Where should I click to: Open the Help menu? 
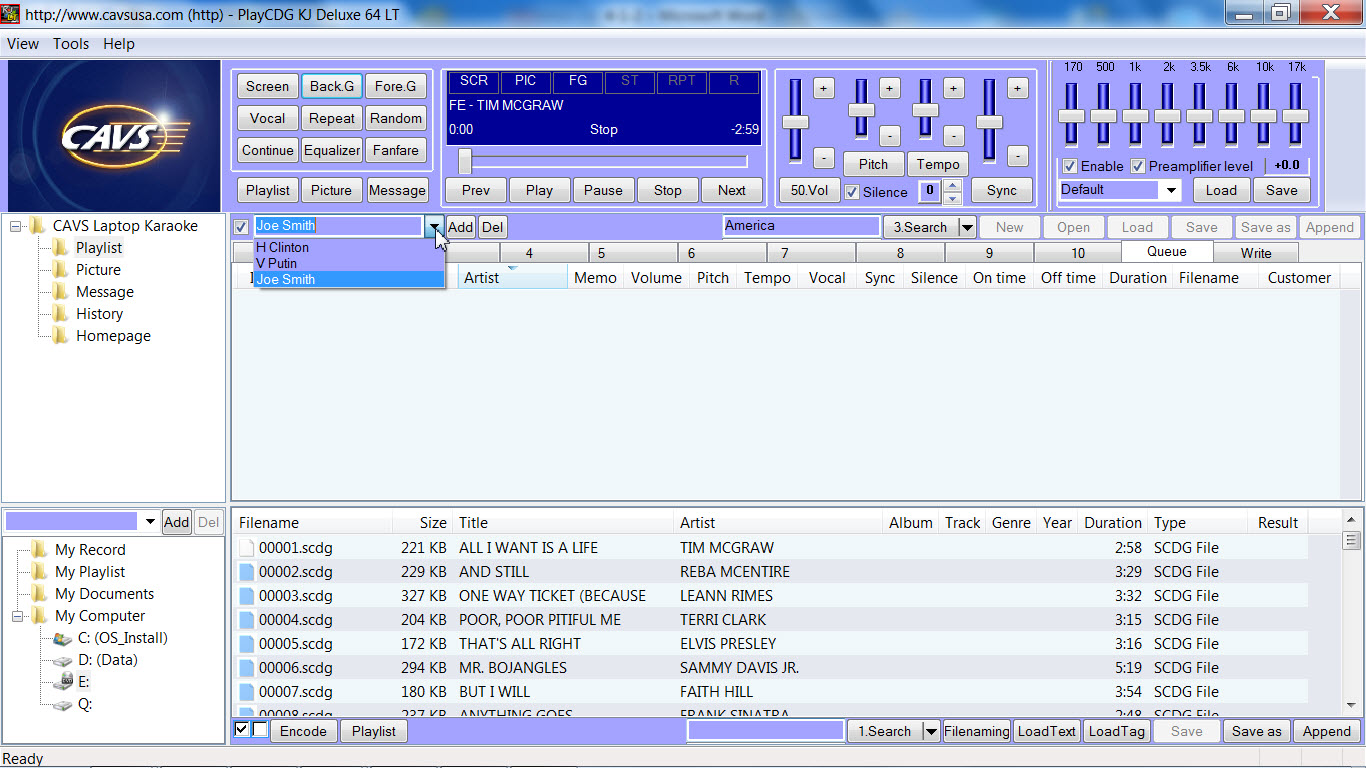coord(119,44)
